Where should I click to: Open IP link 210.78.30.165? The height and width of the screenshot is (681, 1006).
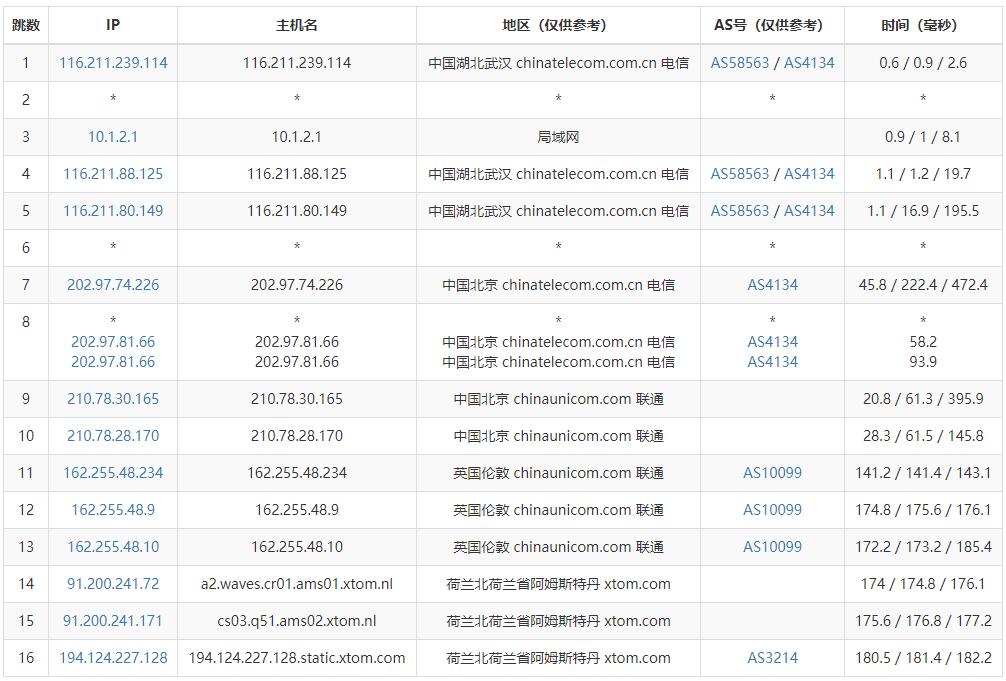pyautogui.click(x=113, y=399)
